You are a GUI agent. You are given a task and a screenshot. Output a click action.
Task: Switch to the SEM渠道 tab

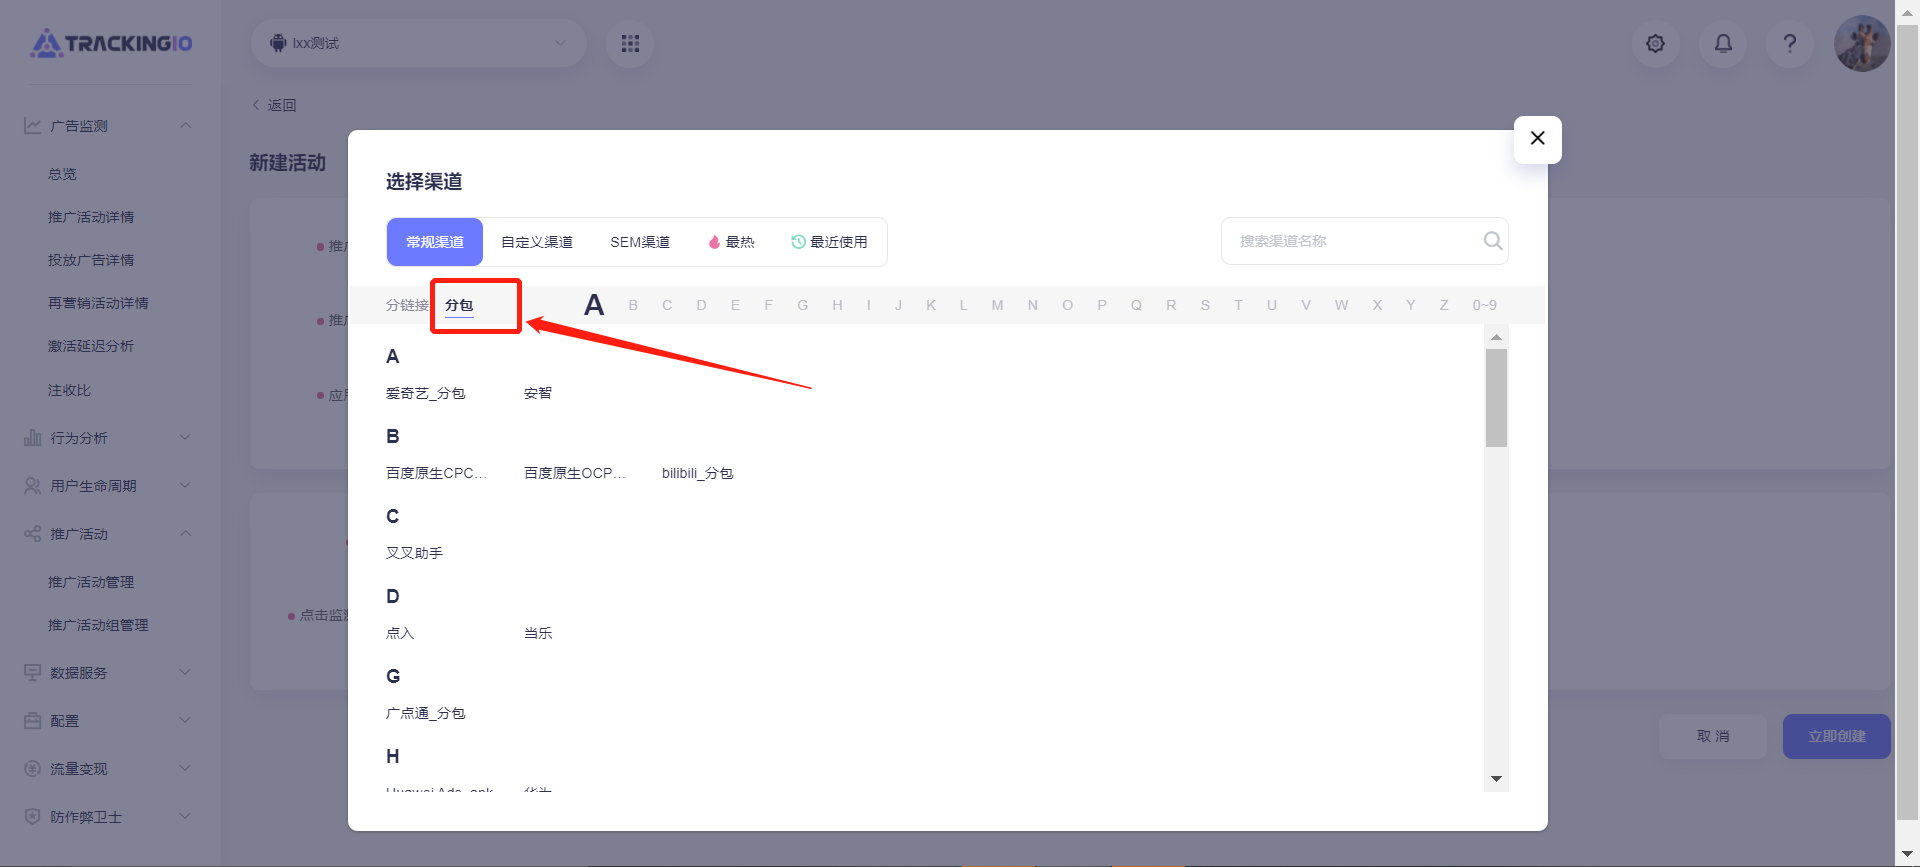640,242
